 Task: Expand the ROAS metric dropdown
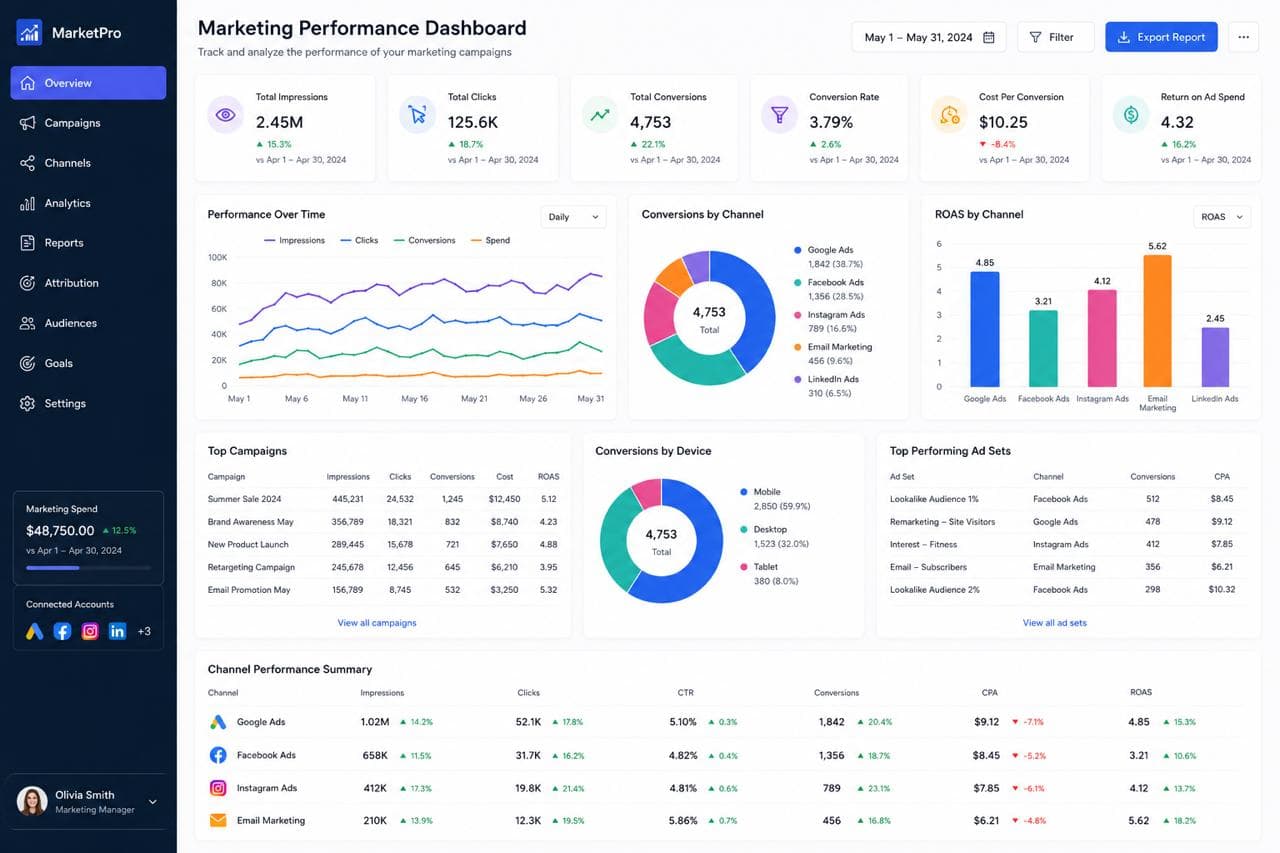[1222, 217]
